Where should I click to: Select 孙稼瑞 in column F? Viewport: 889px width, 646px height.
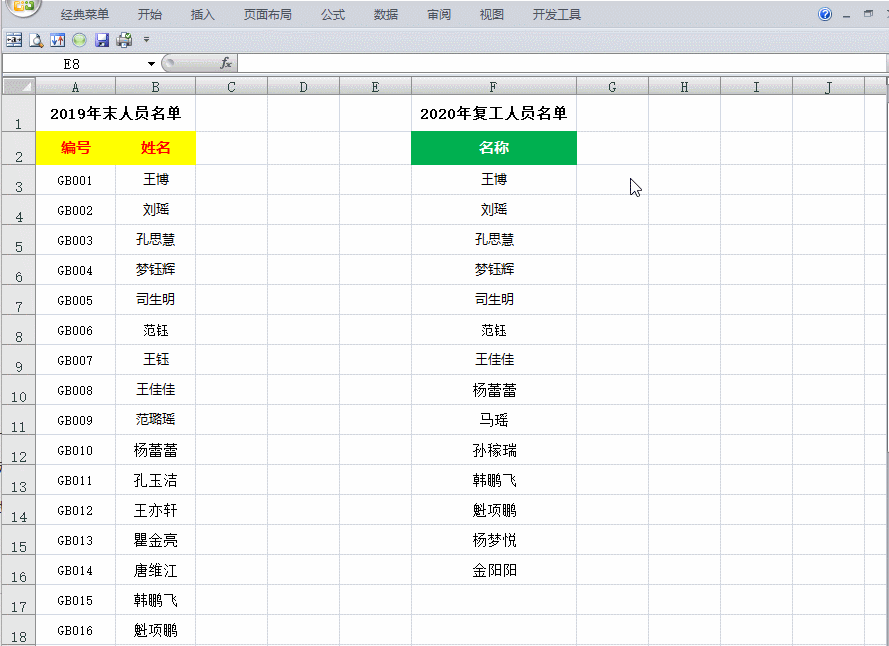tap(494, 450)
